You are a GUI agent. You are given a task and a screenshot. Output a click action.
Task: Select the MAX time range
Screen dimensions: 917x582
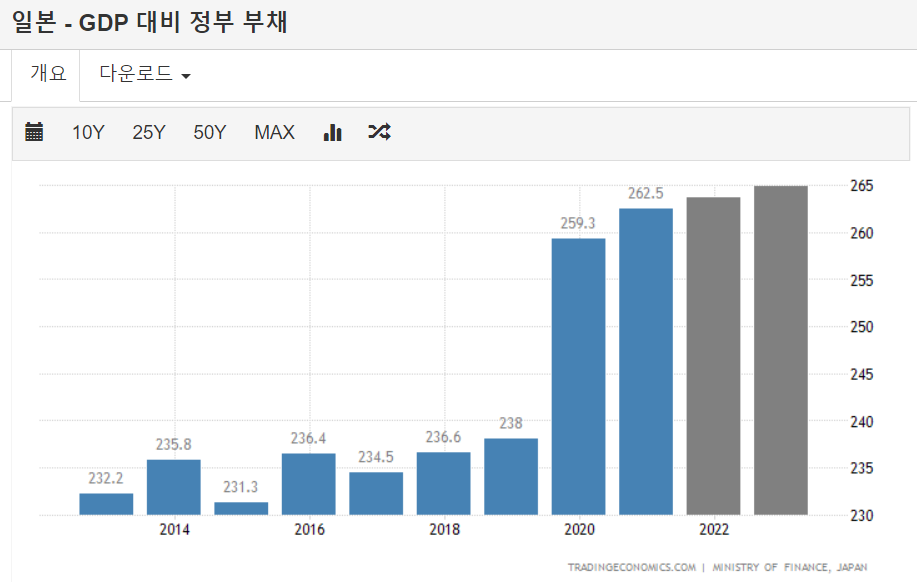(274, 132)
